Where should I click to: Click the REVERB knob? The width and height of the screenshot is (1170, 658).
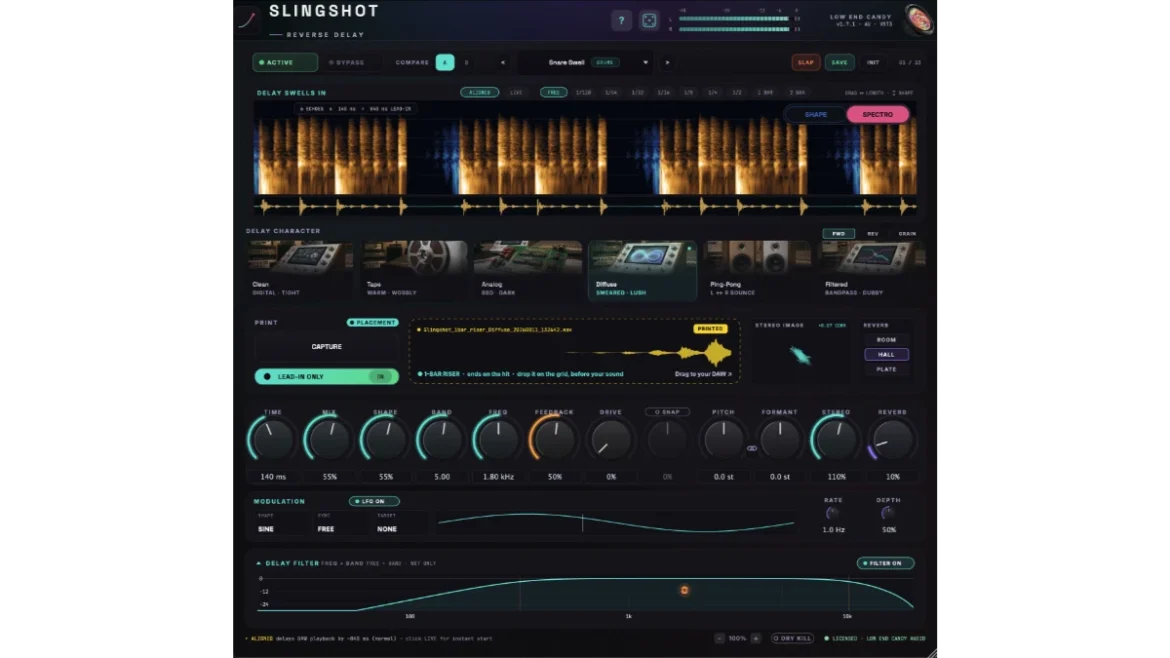pos(892,439)
